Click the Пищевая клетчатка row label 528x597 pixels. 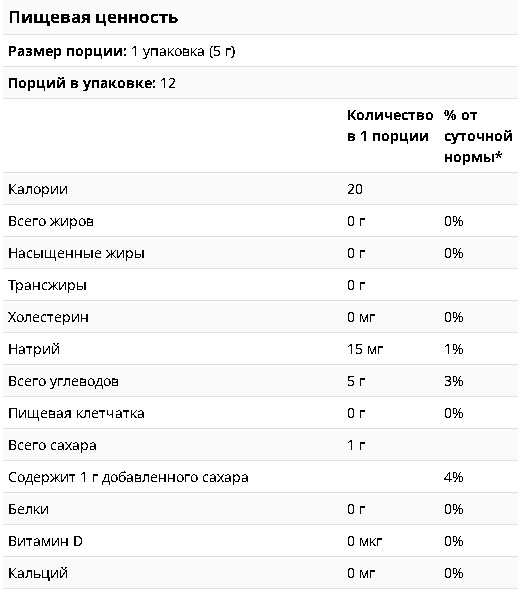pos(77,413)
